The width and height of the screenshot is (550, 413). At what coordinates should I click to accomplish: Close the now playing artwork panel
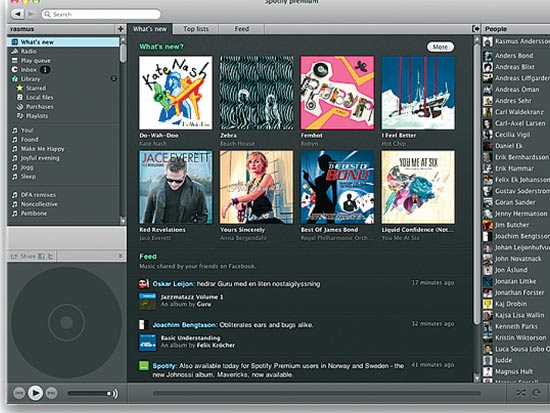pos(120,256)
